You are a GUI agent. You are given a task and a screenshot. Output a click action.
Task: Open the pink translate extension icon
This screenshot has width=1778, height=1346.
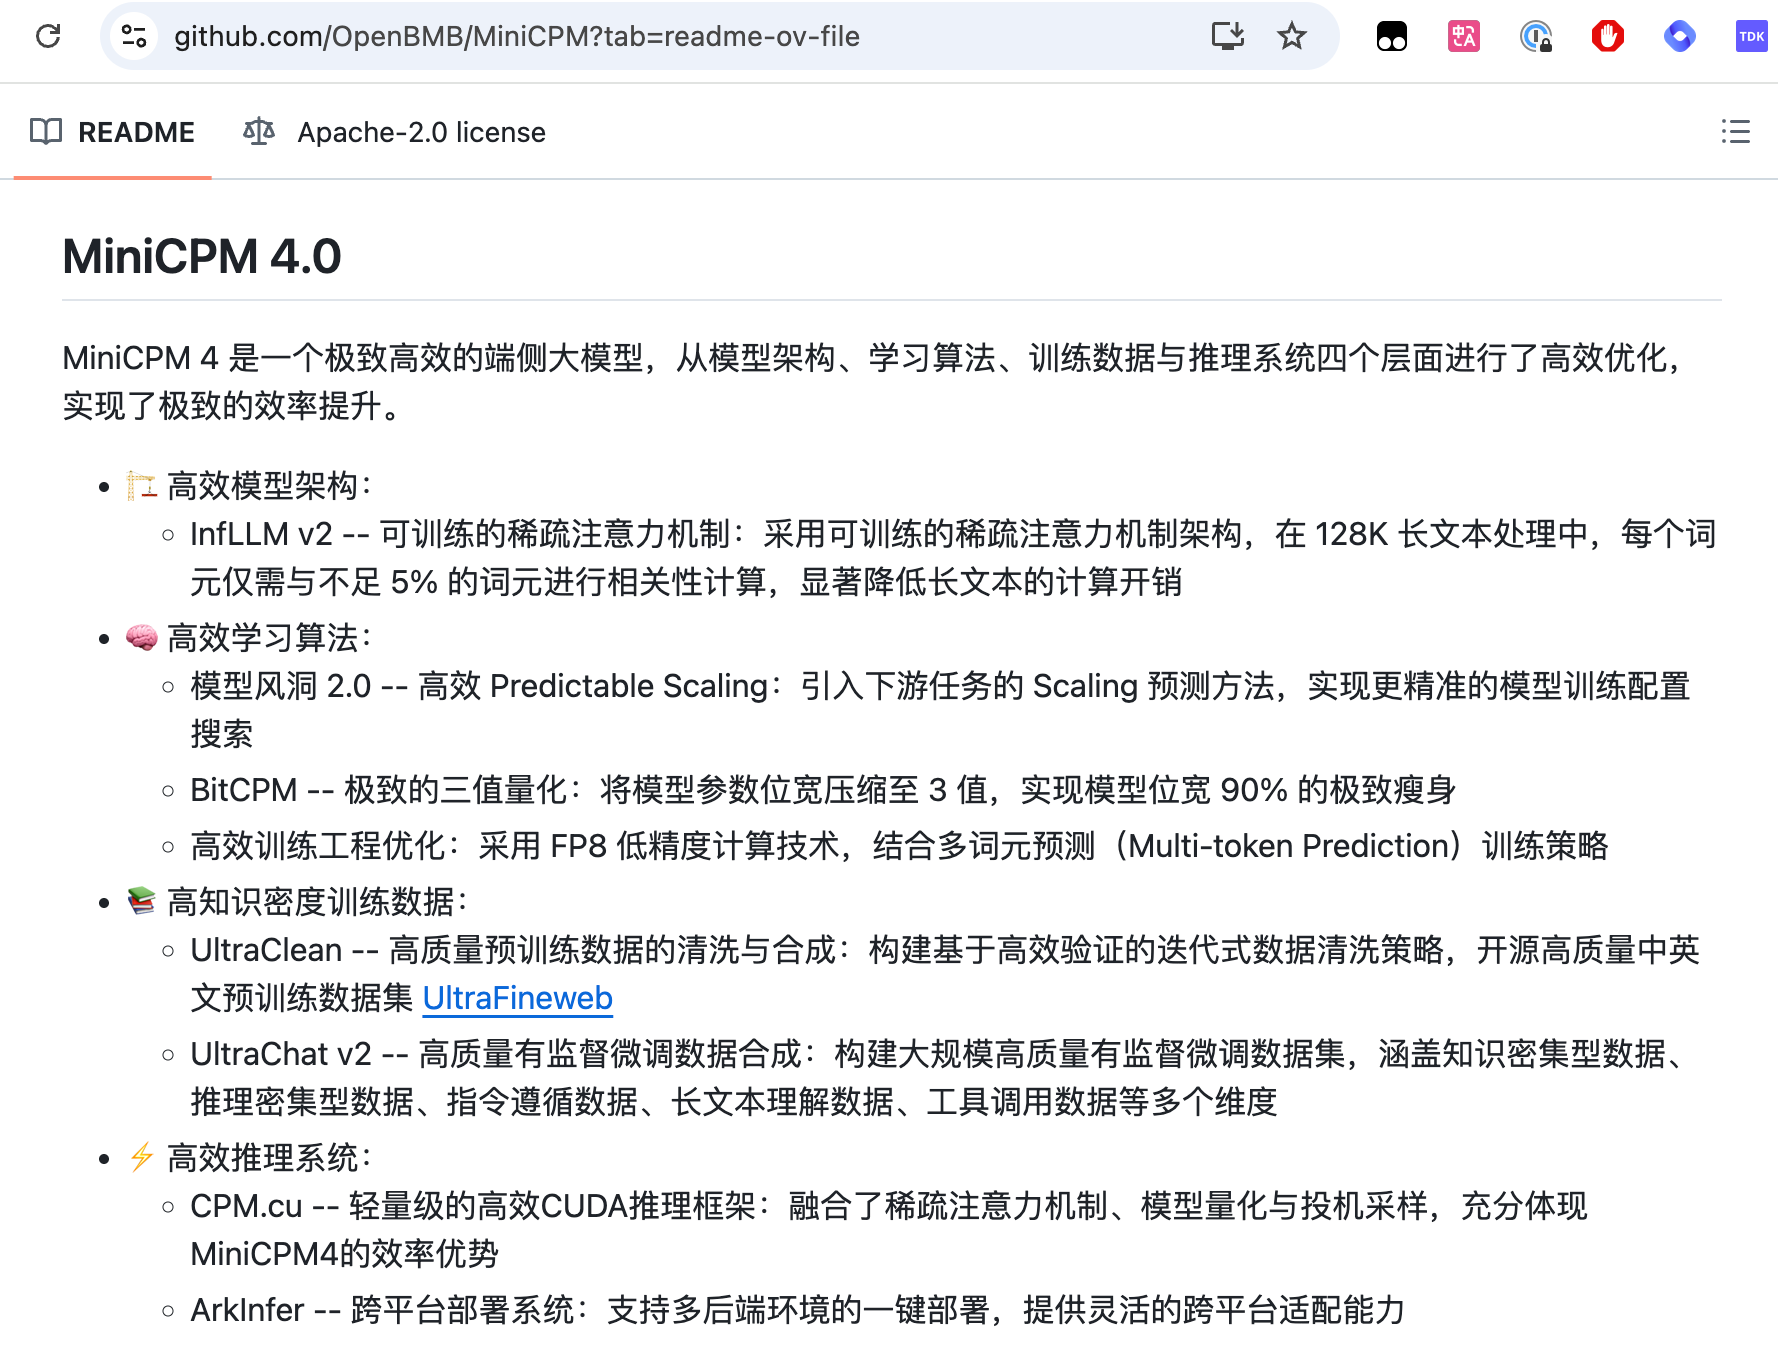[x=1464, y=37]
